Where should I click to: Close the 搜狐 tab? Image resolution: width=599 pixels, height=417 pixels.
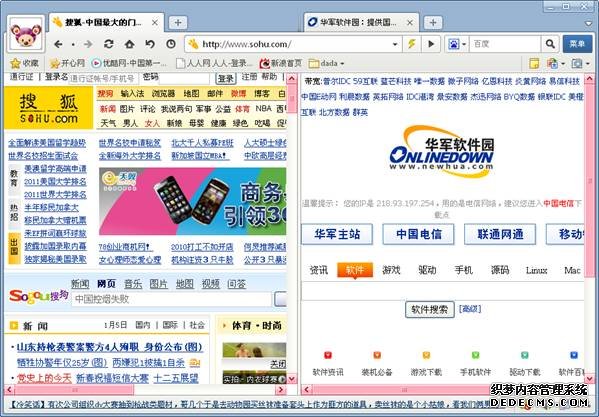155,23
